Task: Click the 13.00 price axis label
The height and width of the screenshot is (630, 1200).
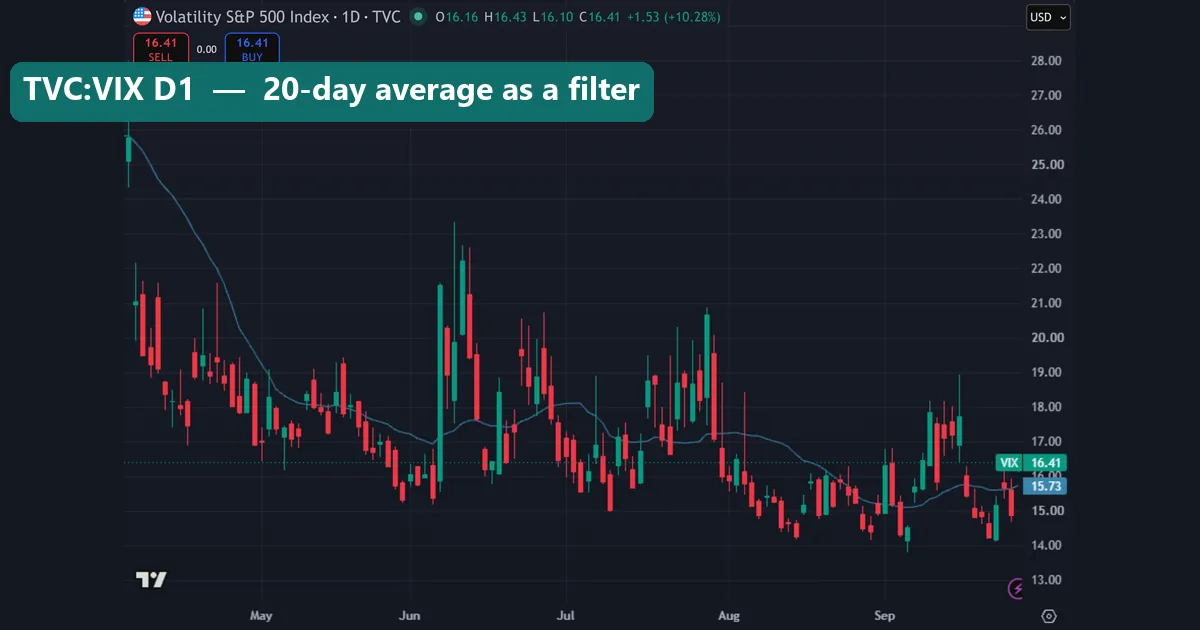Action: (x=1045, y=579)
